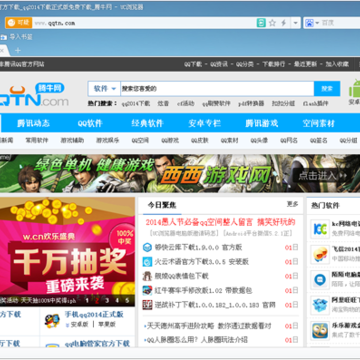Open the 空间素材 navigation tab
Image resolution: width=360 pixels, height=360 pixels.
coord(319,123)
